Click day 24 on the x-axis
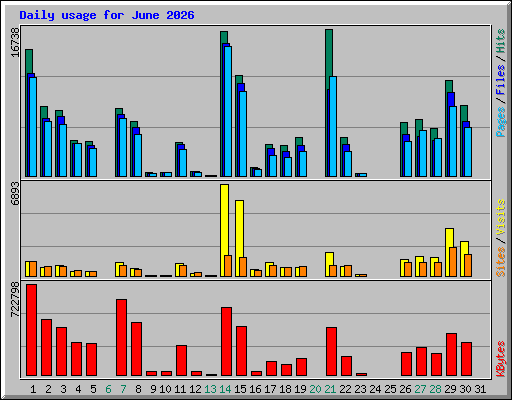 coord(375,389)
